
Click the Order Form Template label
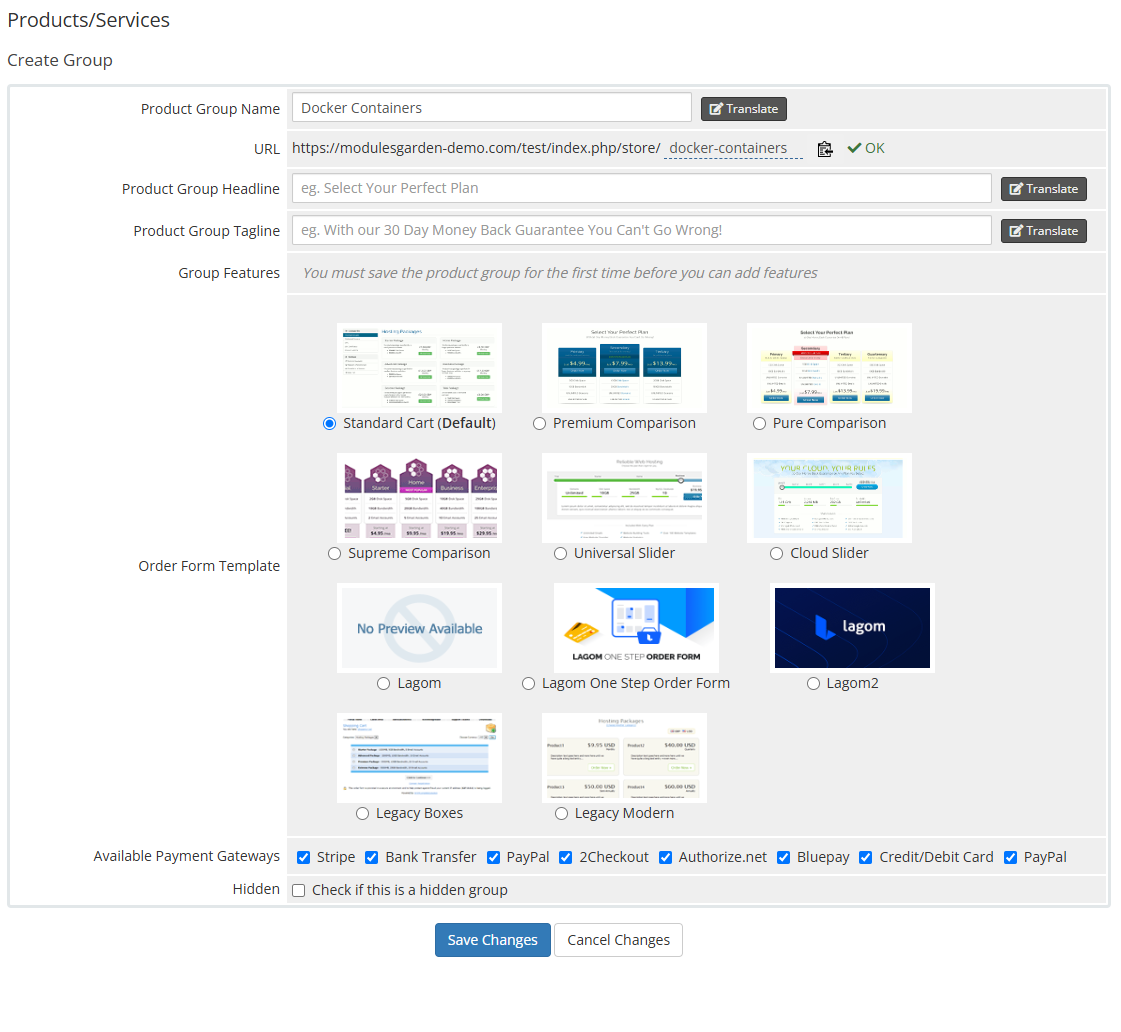click(209, 566)
